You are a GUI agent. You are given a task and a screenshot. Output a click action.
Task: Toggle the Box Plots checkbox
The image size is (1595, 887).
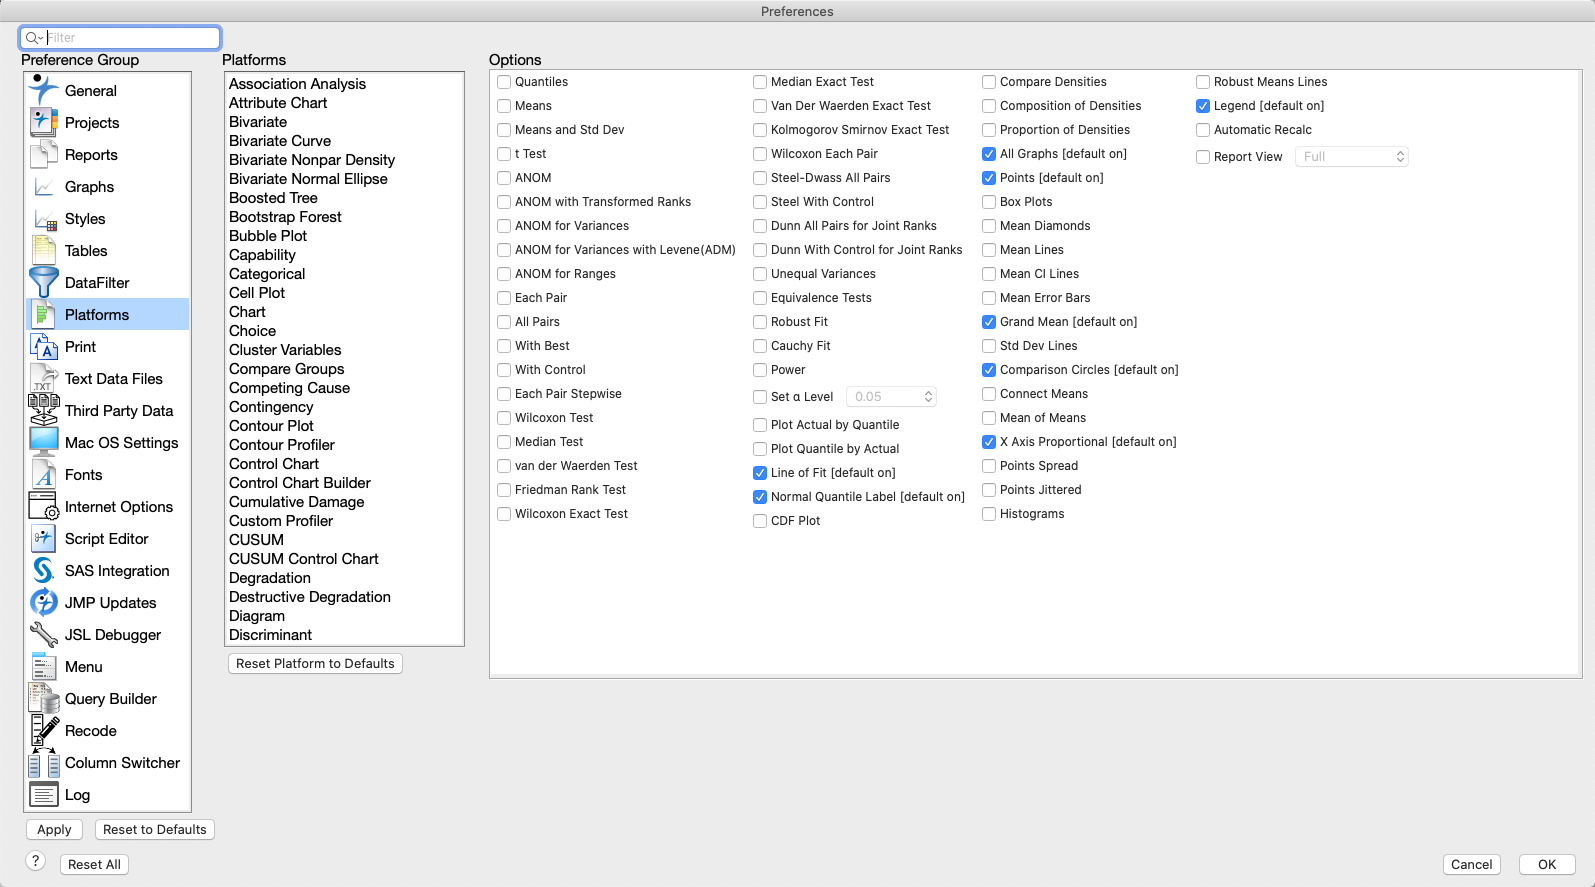(989, 202)
